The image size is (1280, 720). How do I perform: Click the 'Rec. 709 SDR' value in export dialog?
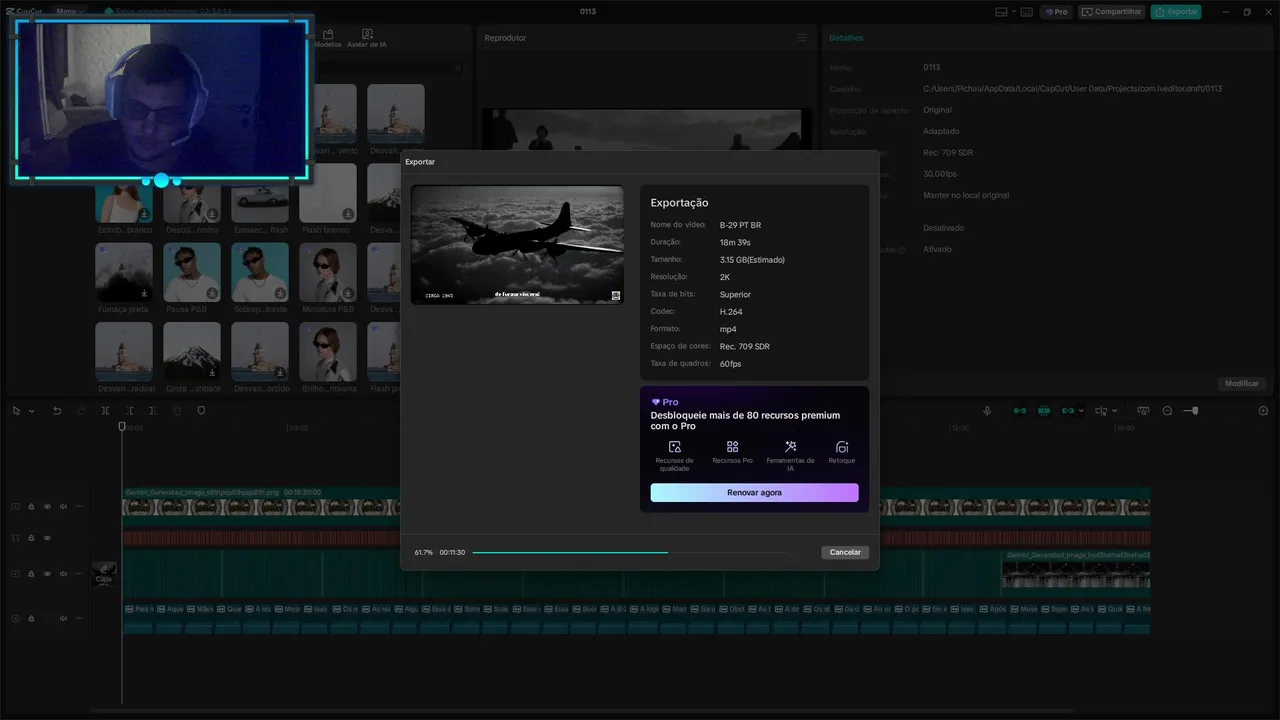(x=745, y=346)
